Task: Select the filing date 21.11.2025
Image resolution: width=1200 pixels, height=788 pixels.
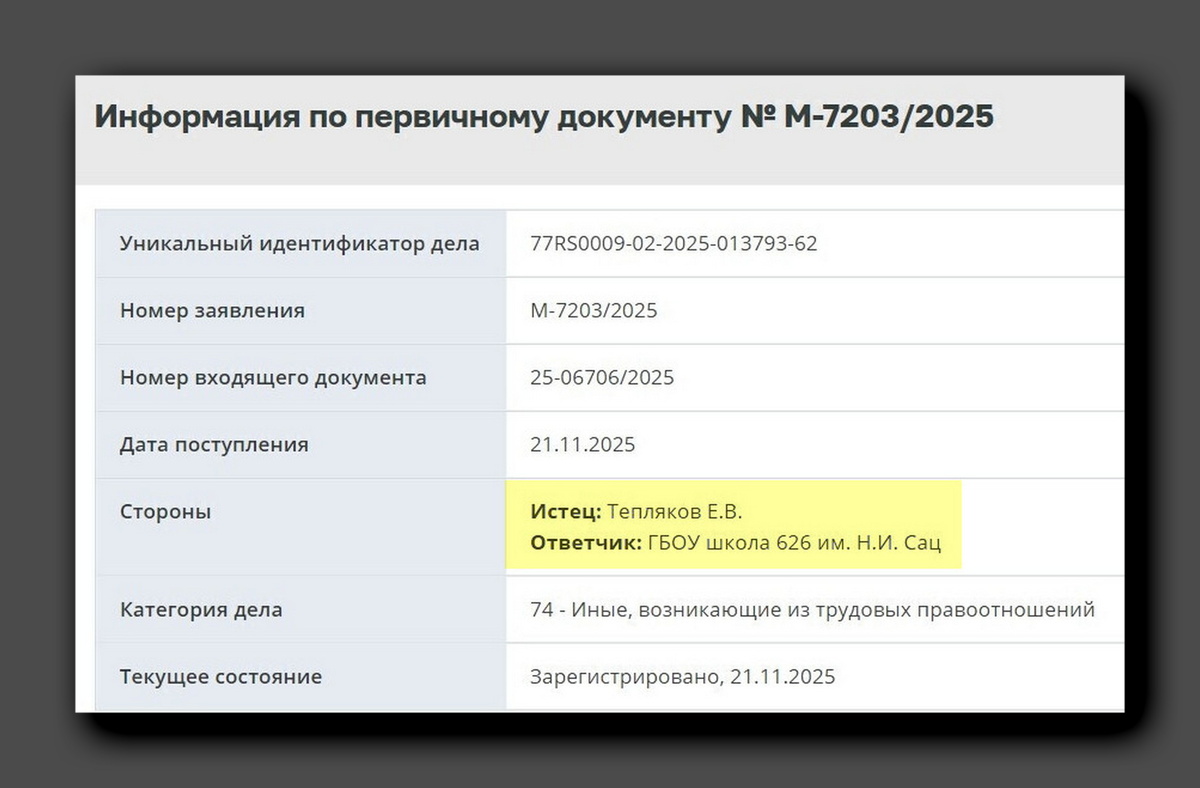Action: tap(583, 444)
